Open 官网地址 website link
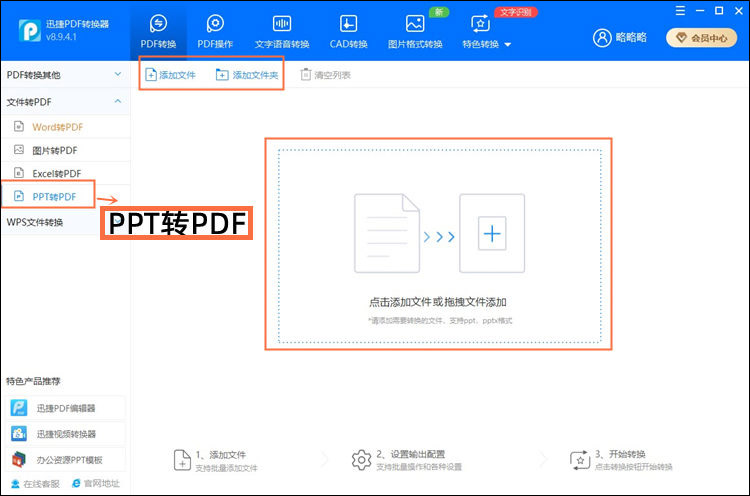750x496 pixels. [x=96, y=484]
